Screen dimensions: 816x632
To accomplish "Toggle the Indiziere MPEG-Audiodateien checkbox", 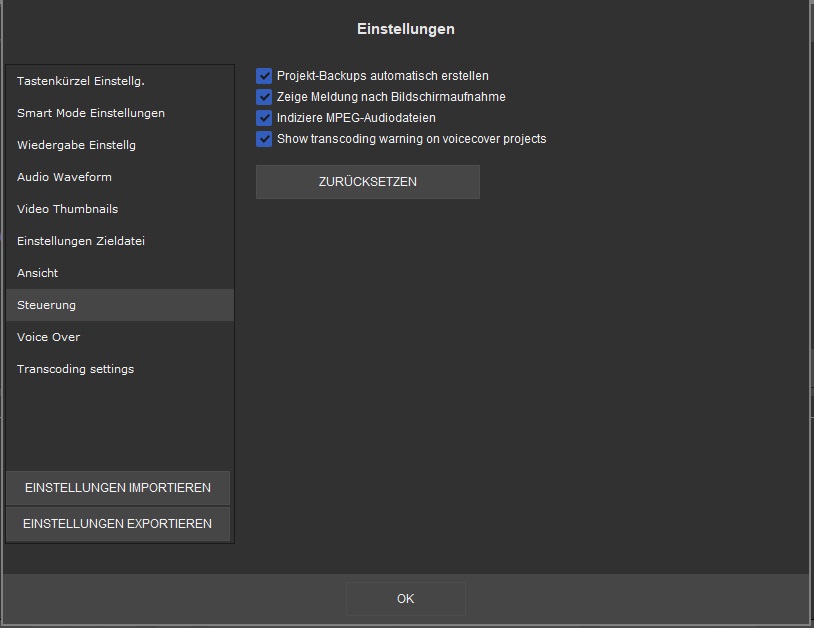I will tap(264, 118).
